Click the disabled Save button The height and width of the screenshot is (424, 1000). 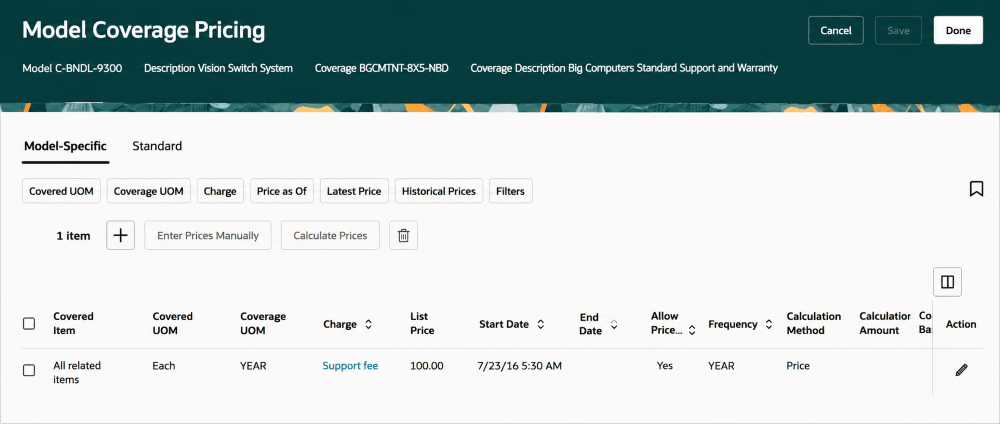(x=898, y=30)
